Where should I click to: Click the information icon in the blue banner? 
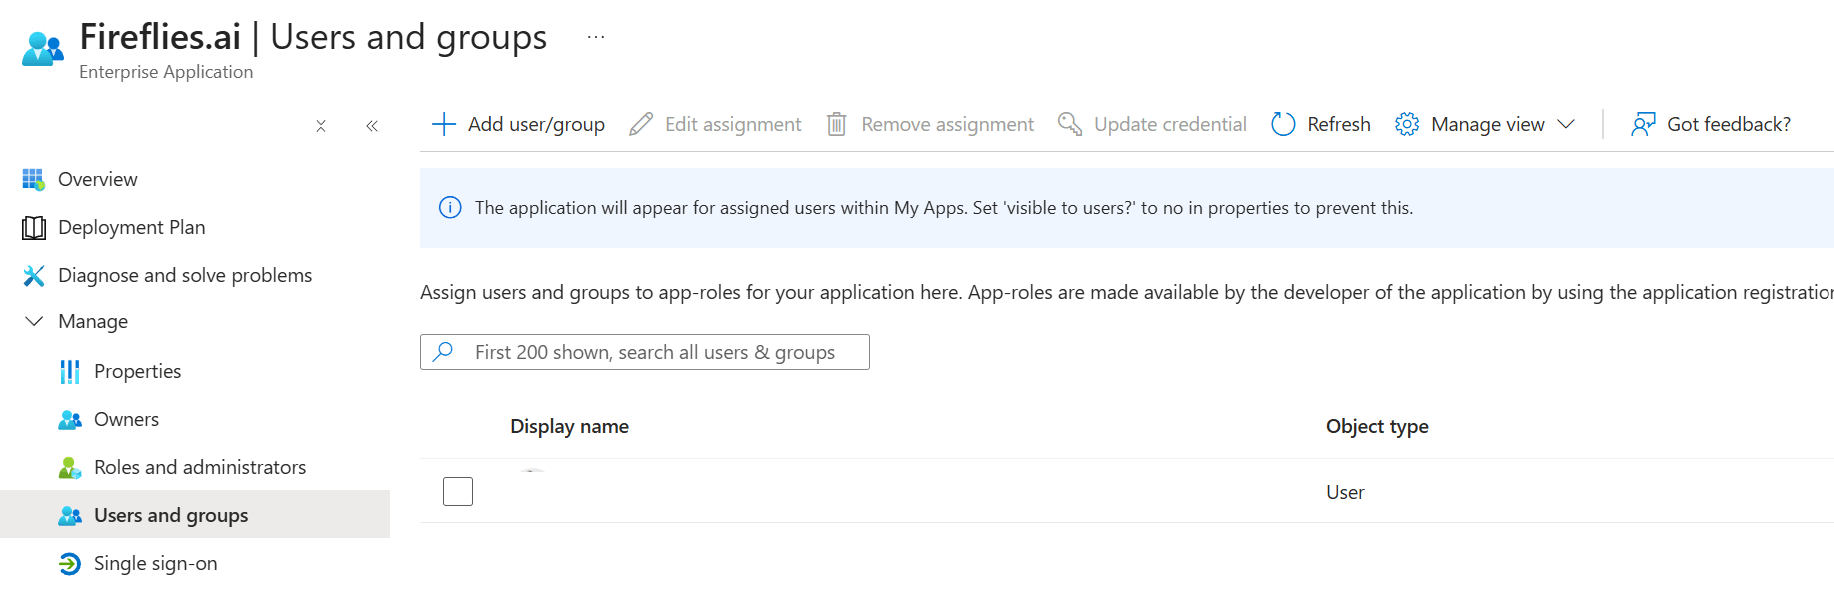[x=450, y=208]
